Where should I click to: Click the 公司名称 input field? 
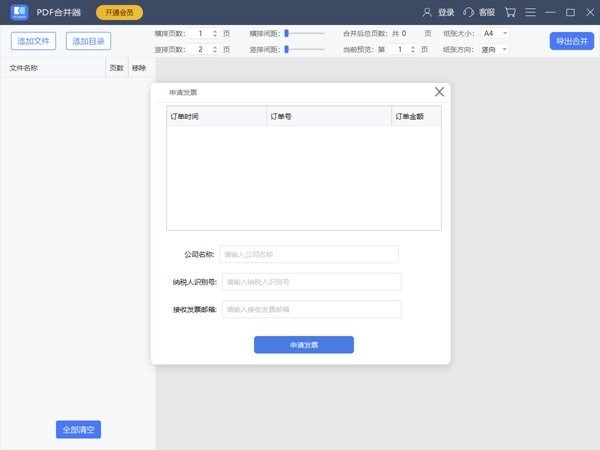(309, 254)
